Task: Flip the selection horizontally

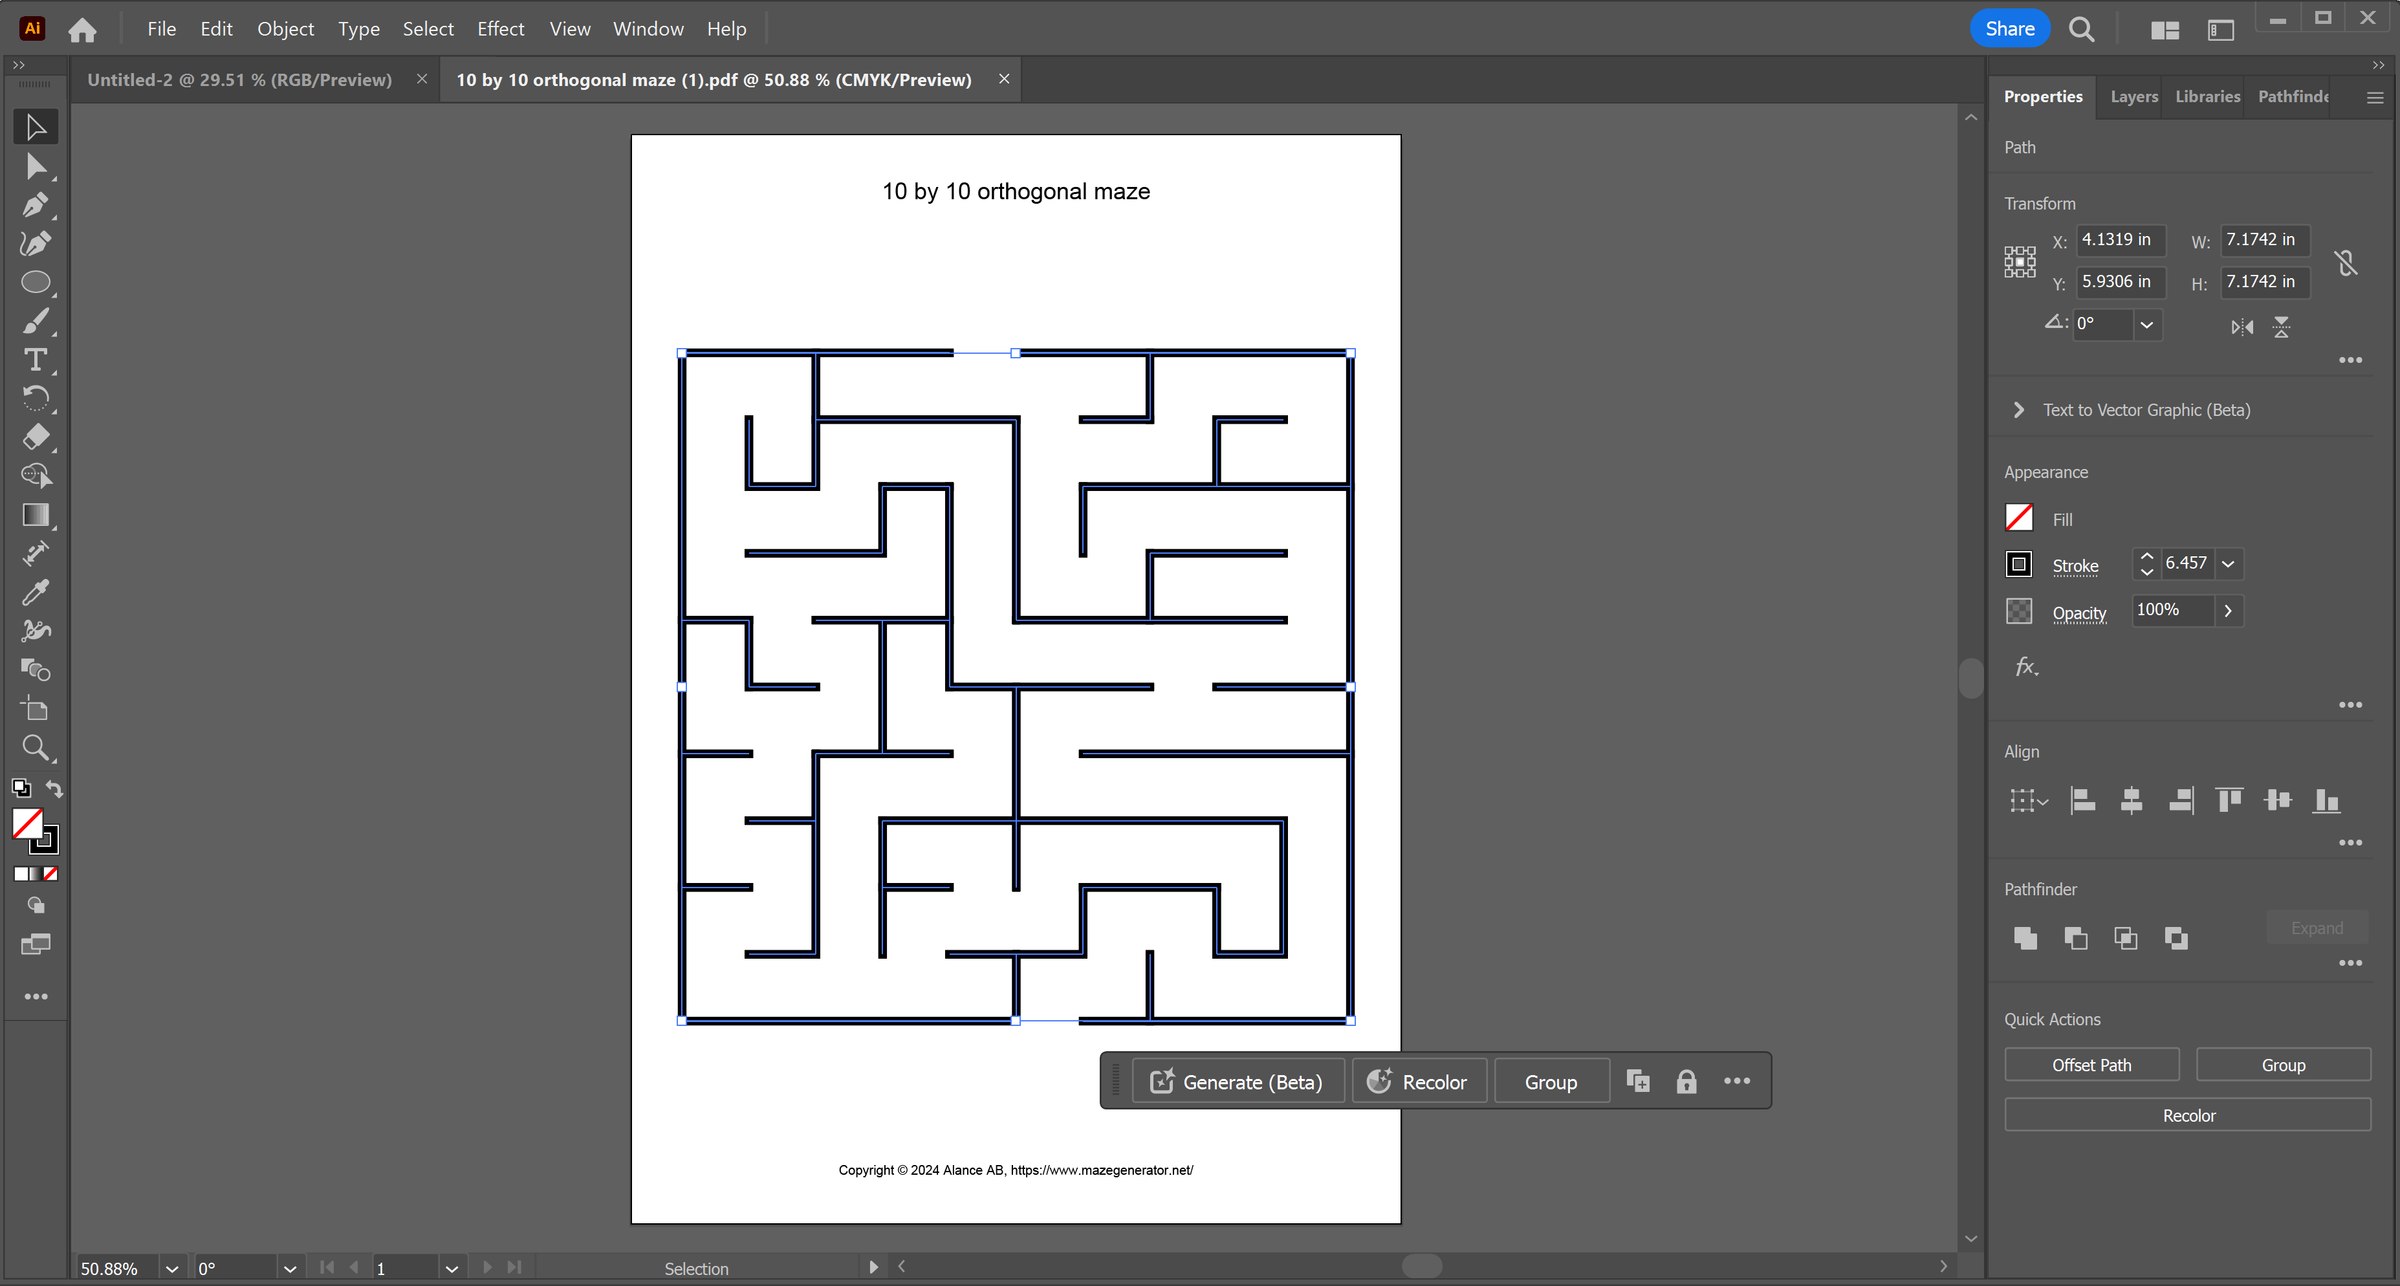Action: (2242, 327)
